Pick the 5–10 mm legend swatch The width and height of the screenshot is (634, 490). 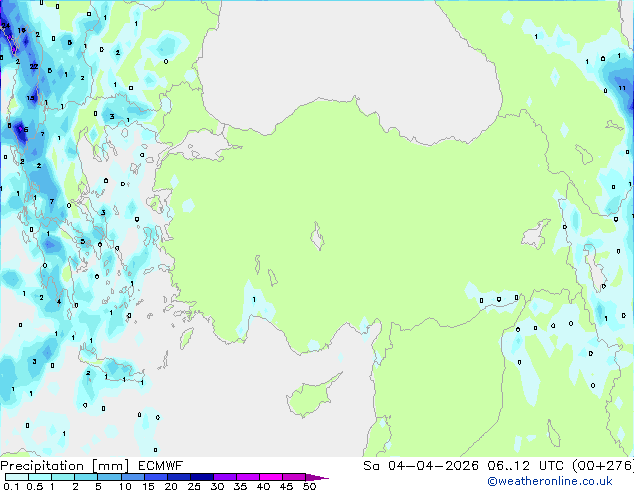(x=109, y=477)
